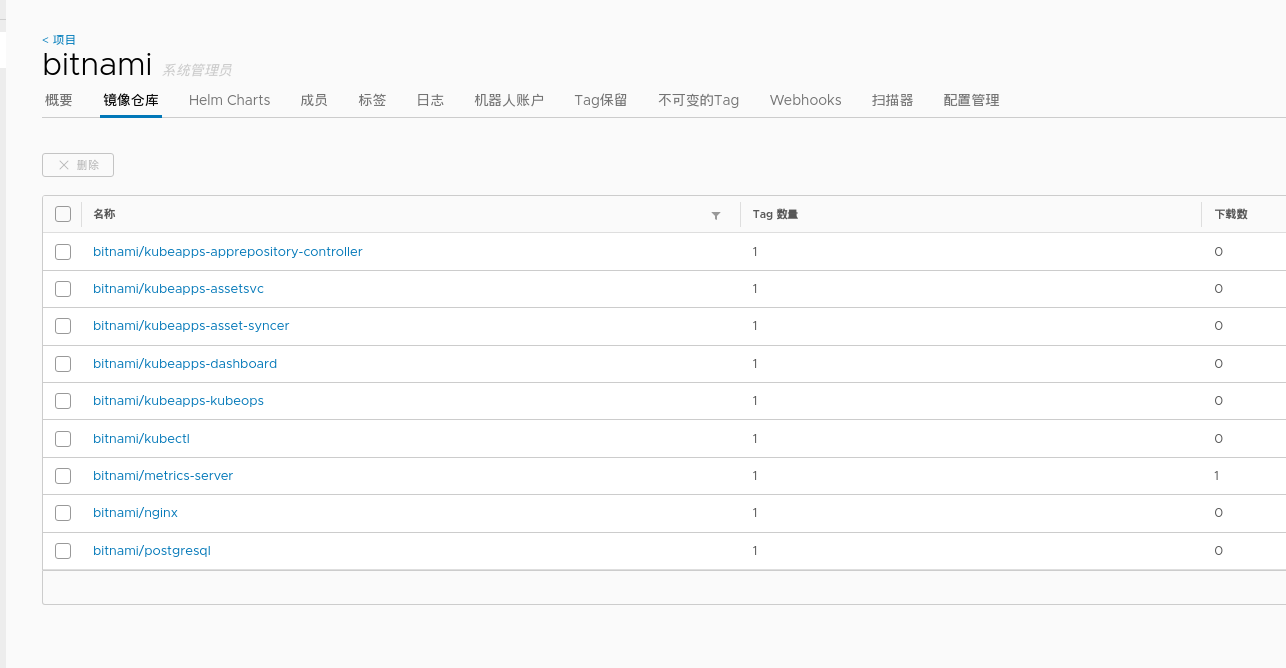Viewport: 1286px width, 668px height.
Task: Open the bitnami/metrics-server repository link
Action: (x=163, y=476)
